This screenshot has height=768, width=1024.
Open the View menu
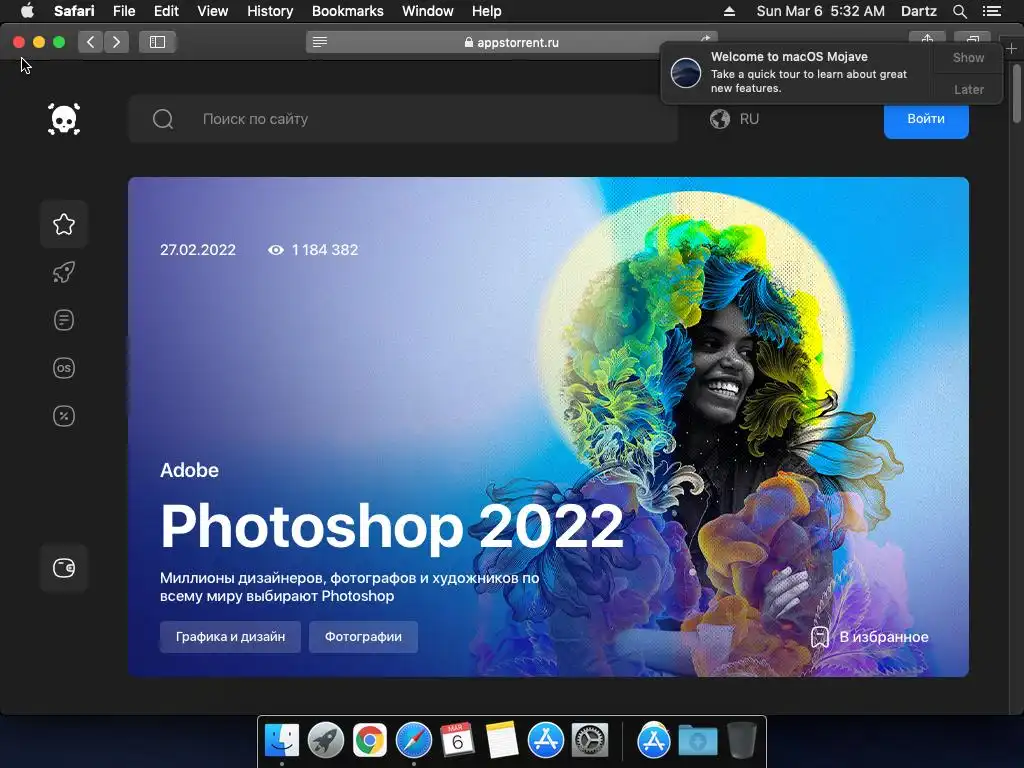(213, 11)
